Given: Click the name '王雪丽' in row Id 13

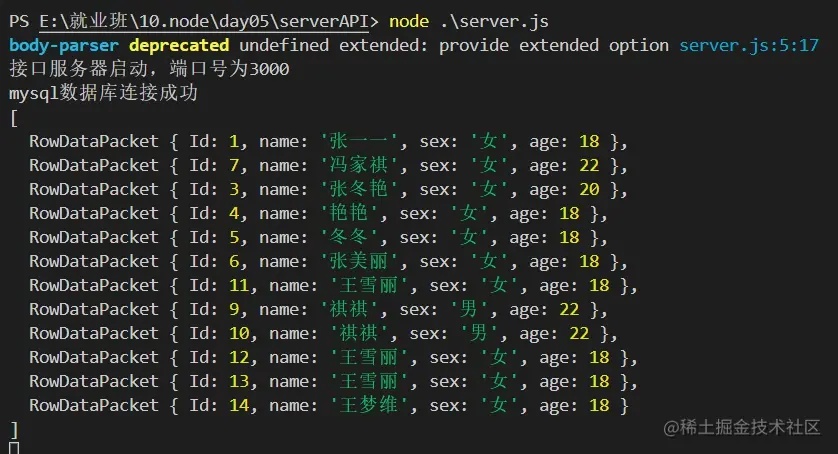Looking at the screenshot, I should coord(369,382).
